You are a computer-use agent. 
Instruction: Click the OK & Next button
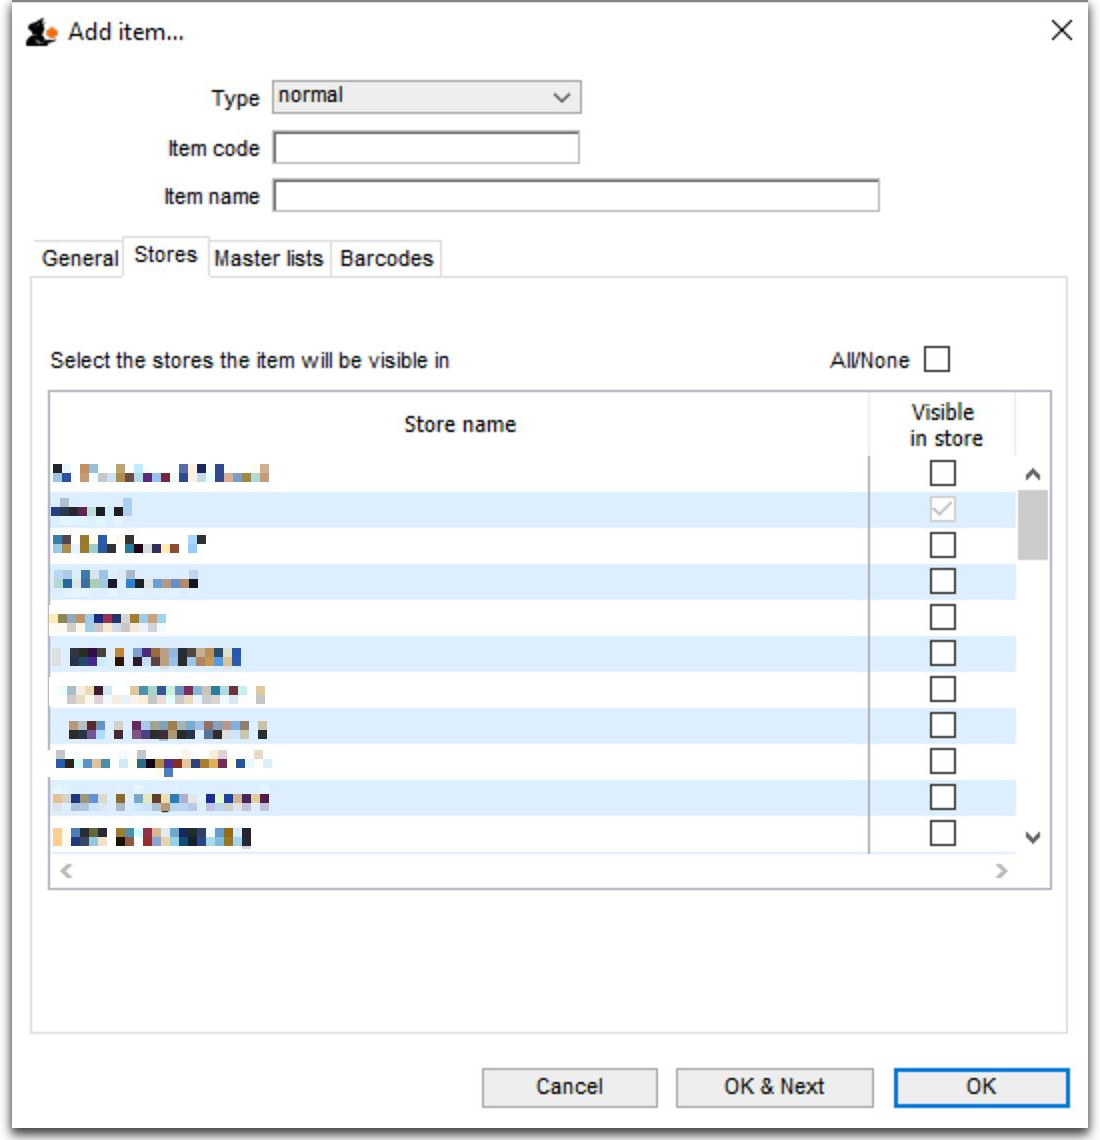[x=774, y=1087]
